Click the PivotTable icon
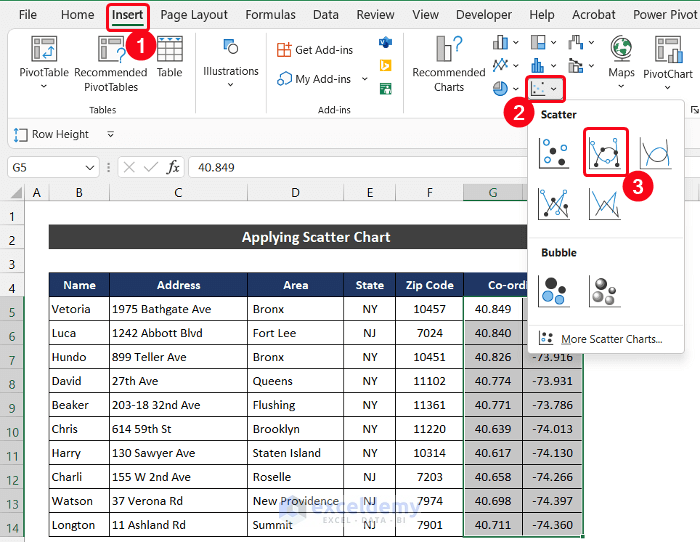Screen dimensions: 700x542 pos(44,50)
